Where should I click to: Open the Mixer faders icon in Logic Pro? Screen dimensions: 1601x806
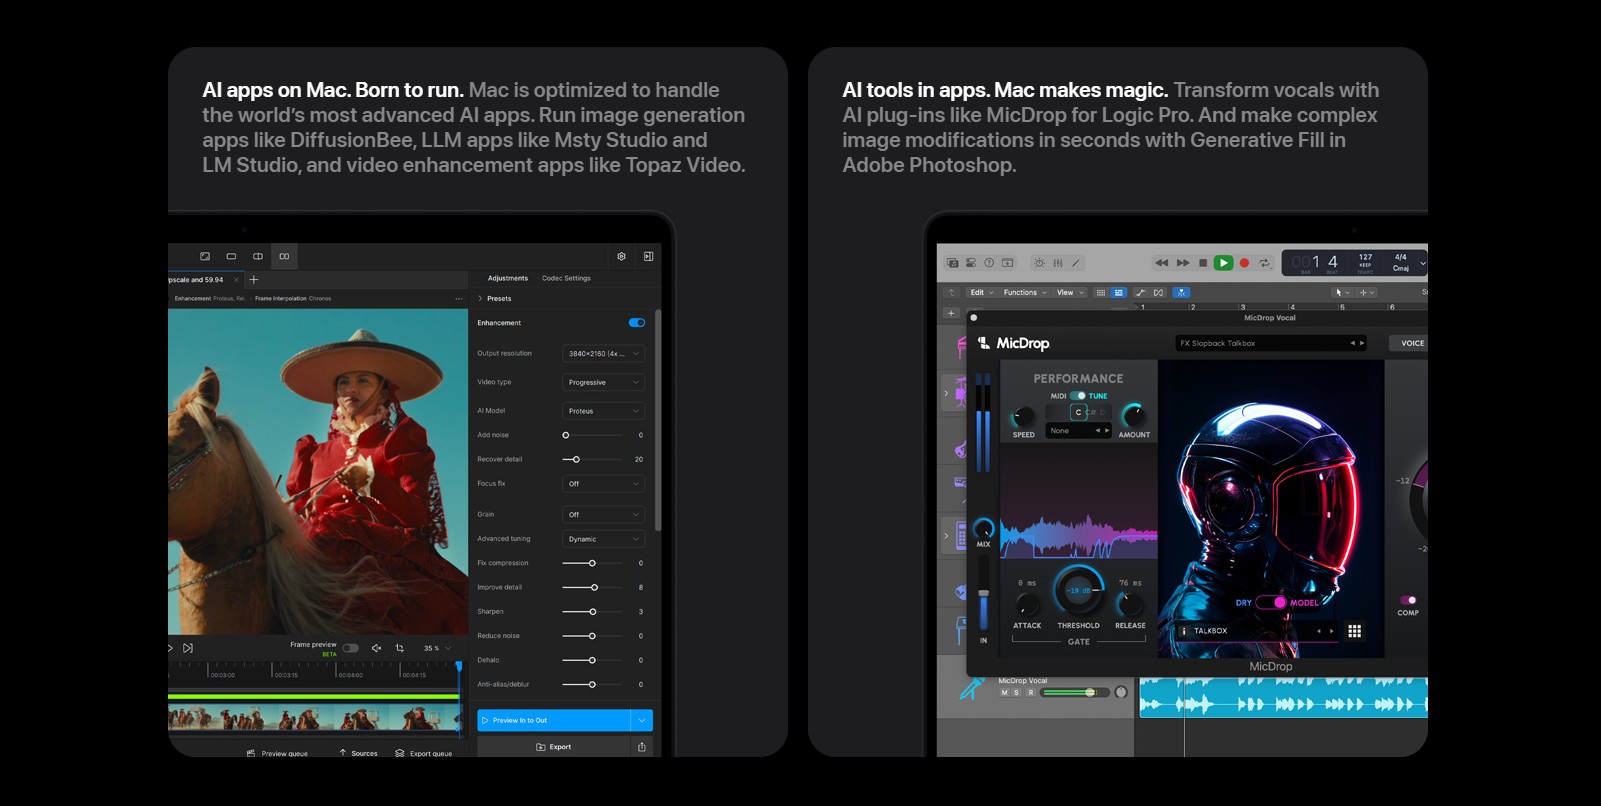click(x=1057, y=263)
